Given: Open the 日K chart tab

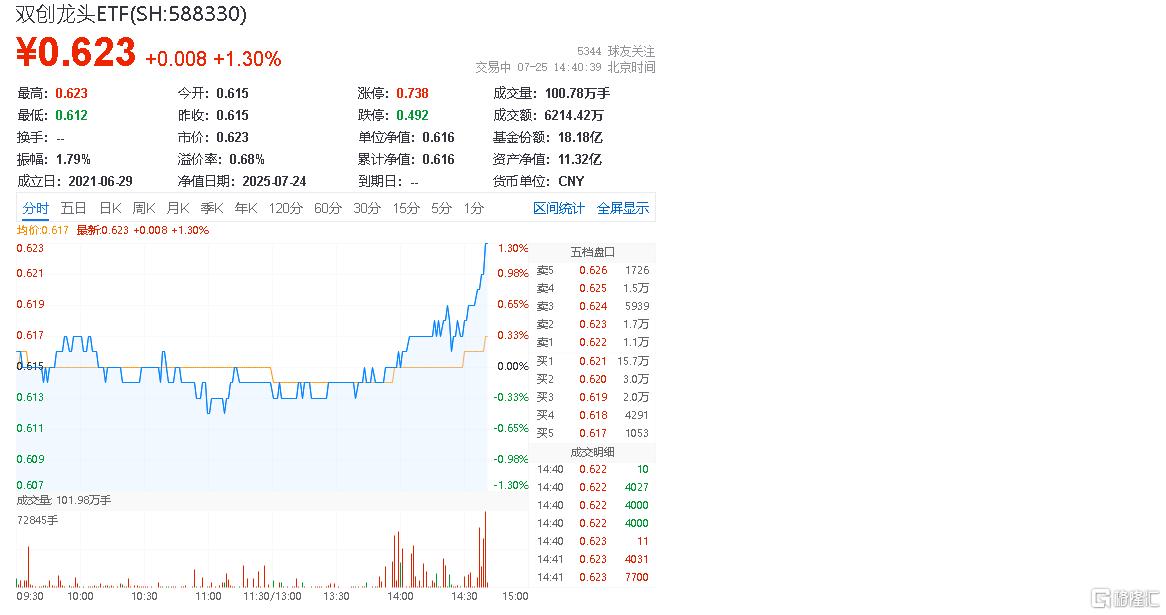Looking at the screenshot, I should (x=110, y=208).
